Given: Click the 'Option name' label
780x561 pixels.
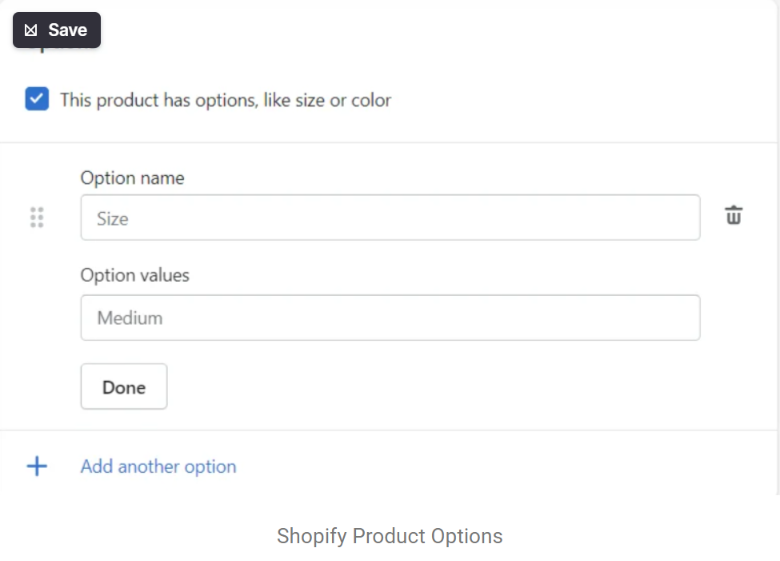Looking at the screenshot, I should pyautogui.click(x=132, y=178).
